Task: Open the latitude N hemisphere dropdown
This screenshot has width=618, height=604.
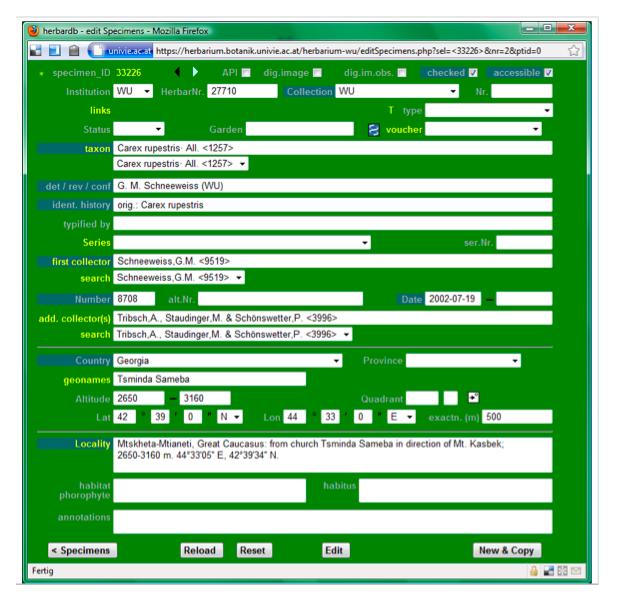Action: click(x=229, y=417)
